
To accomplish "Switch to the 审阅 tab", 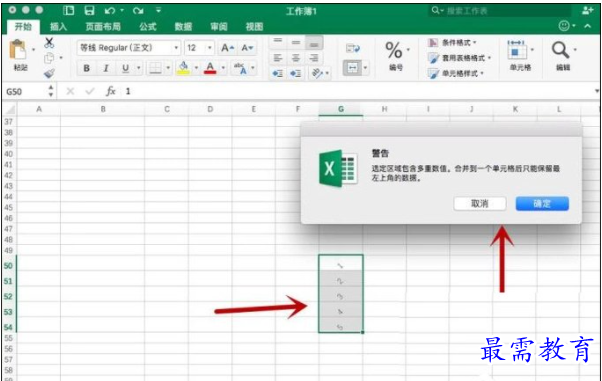I will tap(219, 27).
